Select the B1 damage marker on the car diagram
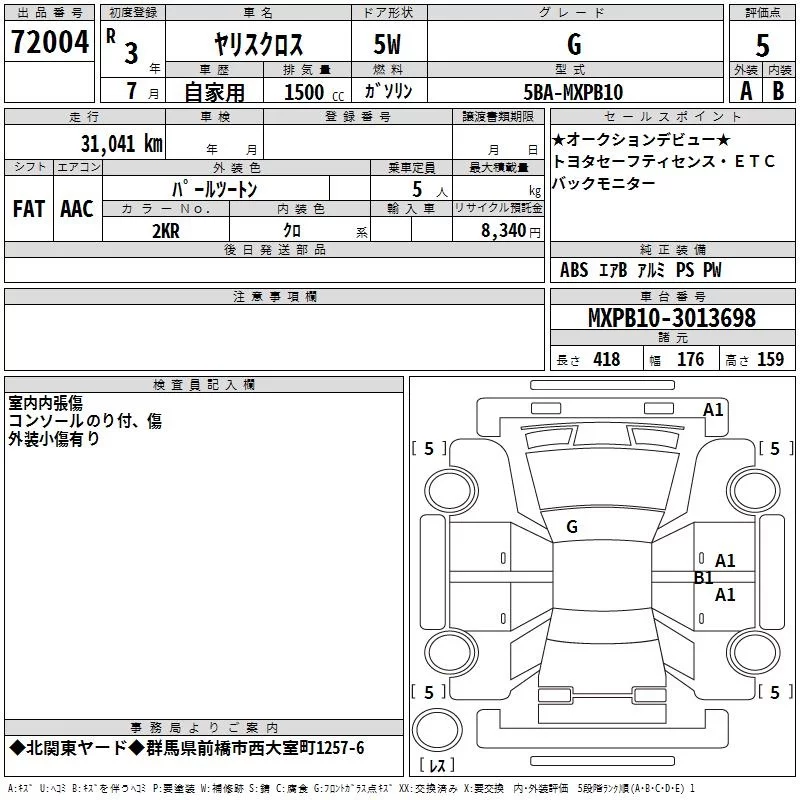 [703, 578]
